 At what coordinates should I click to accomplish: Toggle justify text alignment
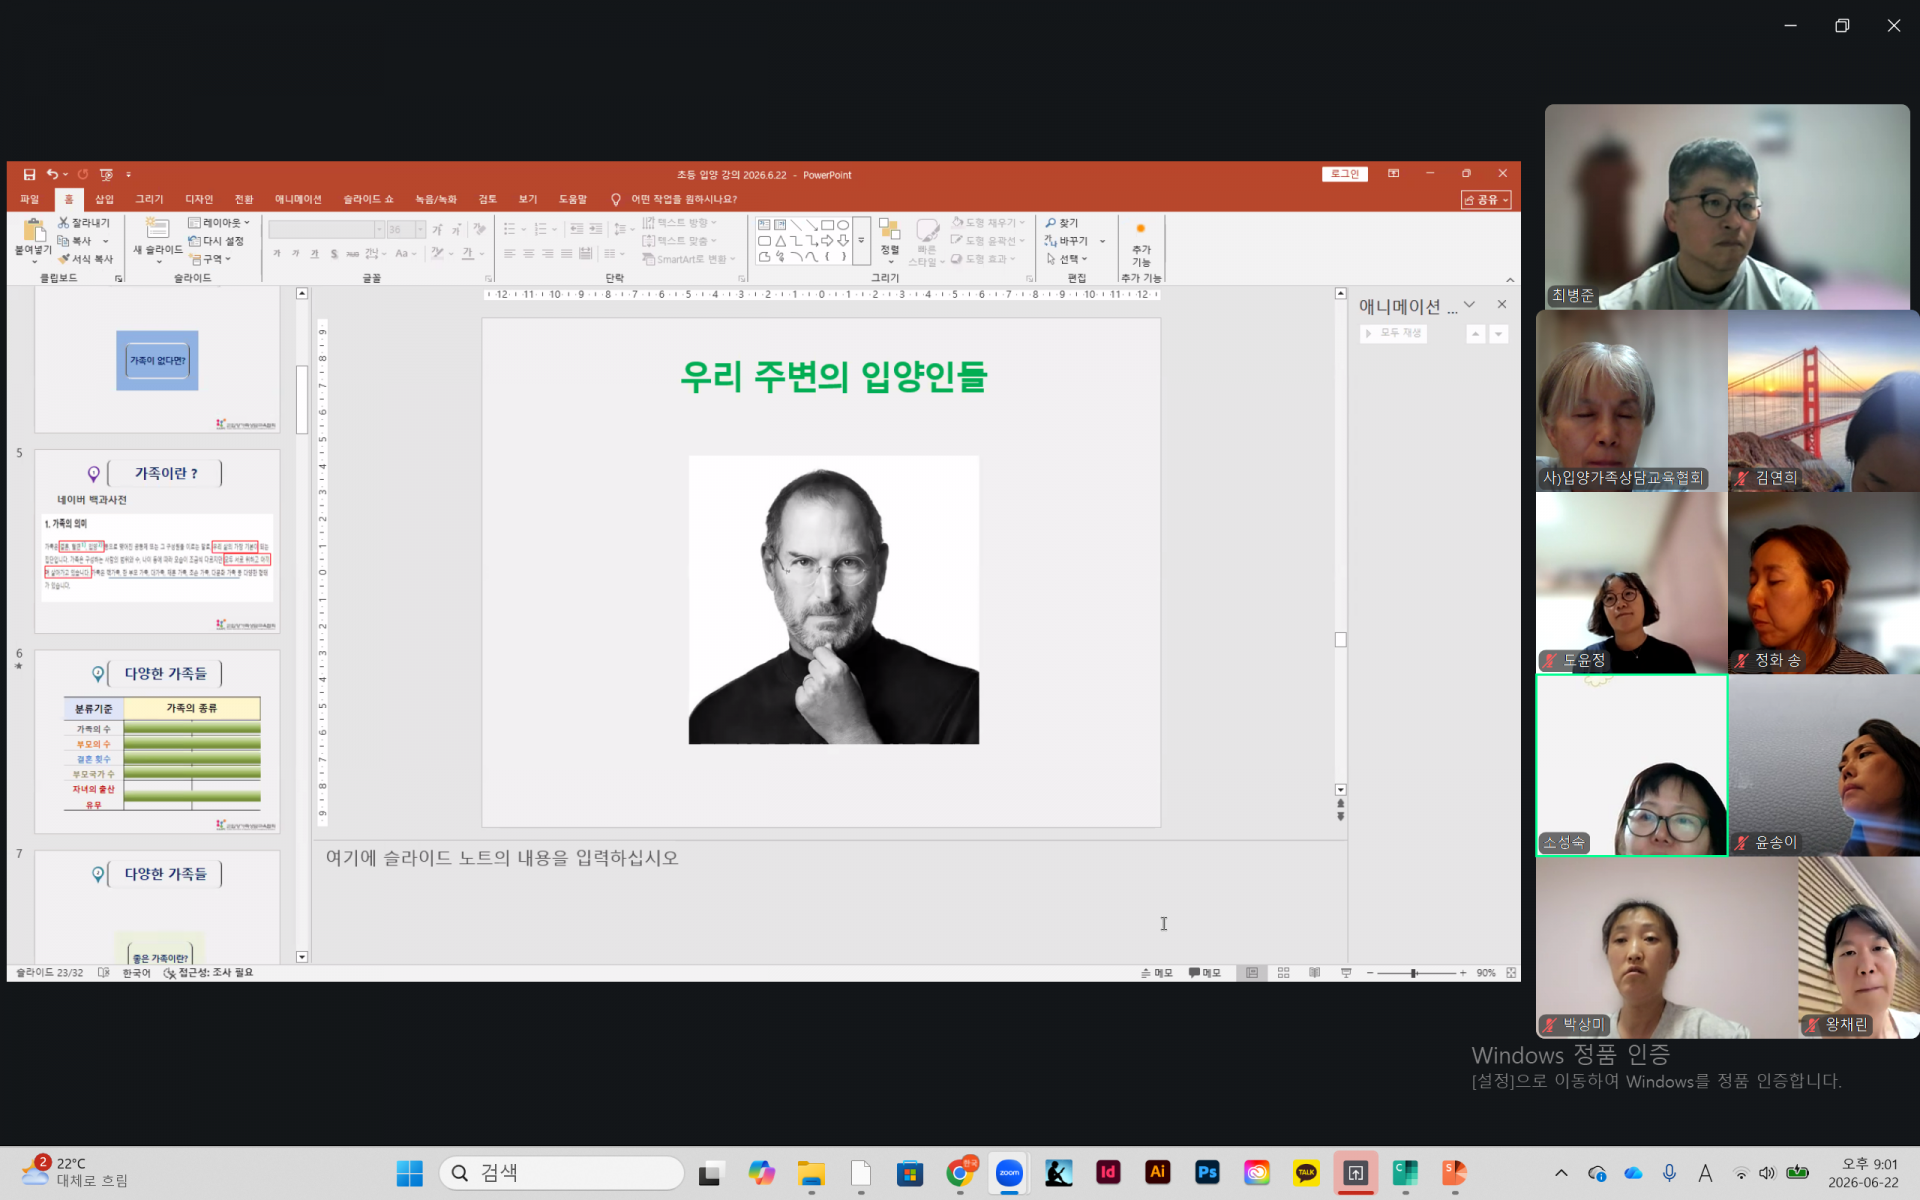(x=567, y=254)
